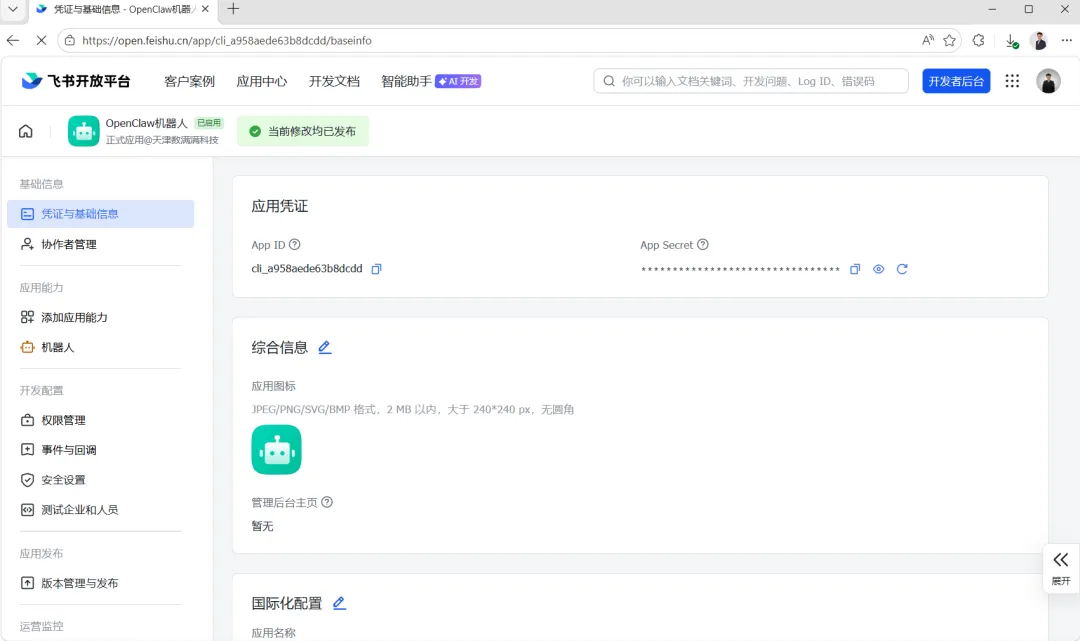The height and width of the screenshot is (641, 1080).
Task: Regenerate the App Secret with refresh icon
Action: pyautogui.click(x=902, y=269)
